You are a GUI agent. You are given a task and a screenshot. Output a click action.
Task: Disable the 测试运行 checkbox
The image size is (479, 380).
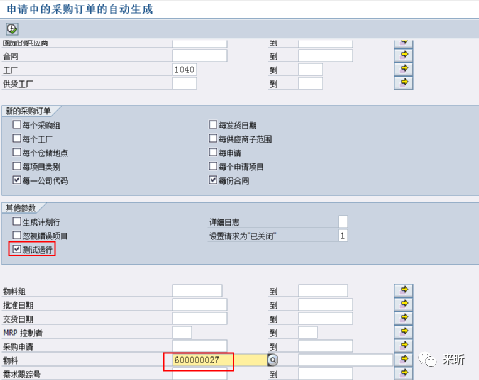[x=17, y=249]
